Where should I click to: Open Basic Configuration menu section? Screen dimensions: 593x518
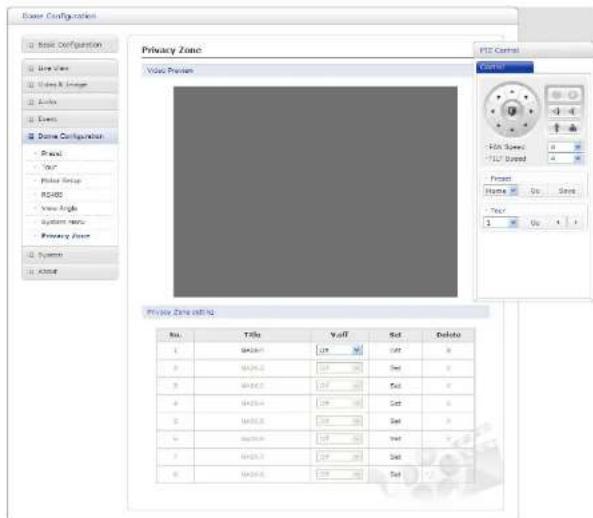(70, 45)
